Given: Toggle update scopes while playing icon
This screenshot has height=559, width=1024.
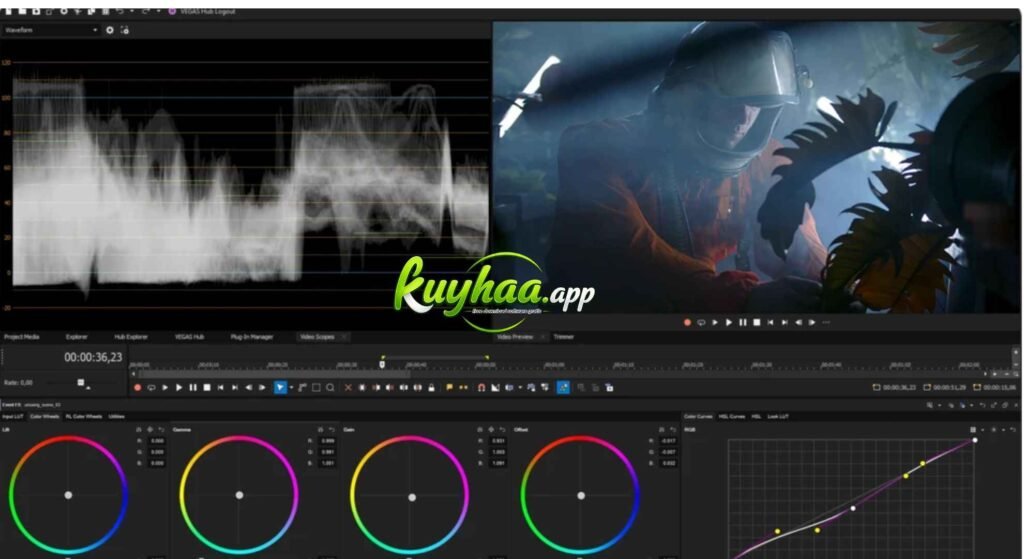Looking at the screenshot, I should [x=125, y=30].
